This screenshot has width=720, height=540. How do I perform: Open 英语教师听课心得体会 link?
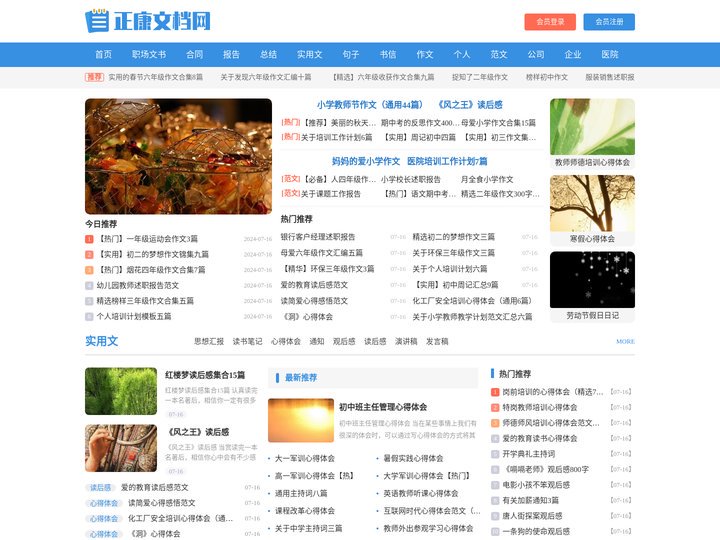[421, 493]
